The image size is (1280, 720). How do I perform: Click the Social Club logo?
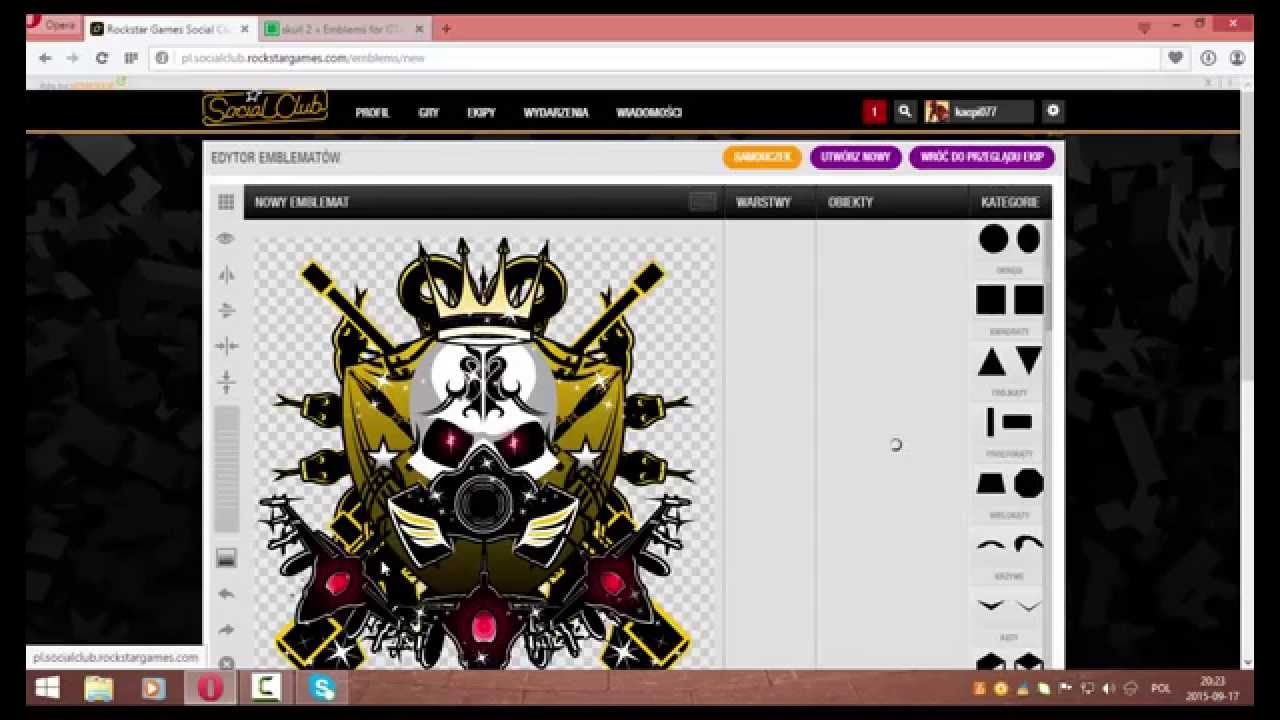coord(265,108)
